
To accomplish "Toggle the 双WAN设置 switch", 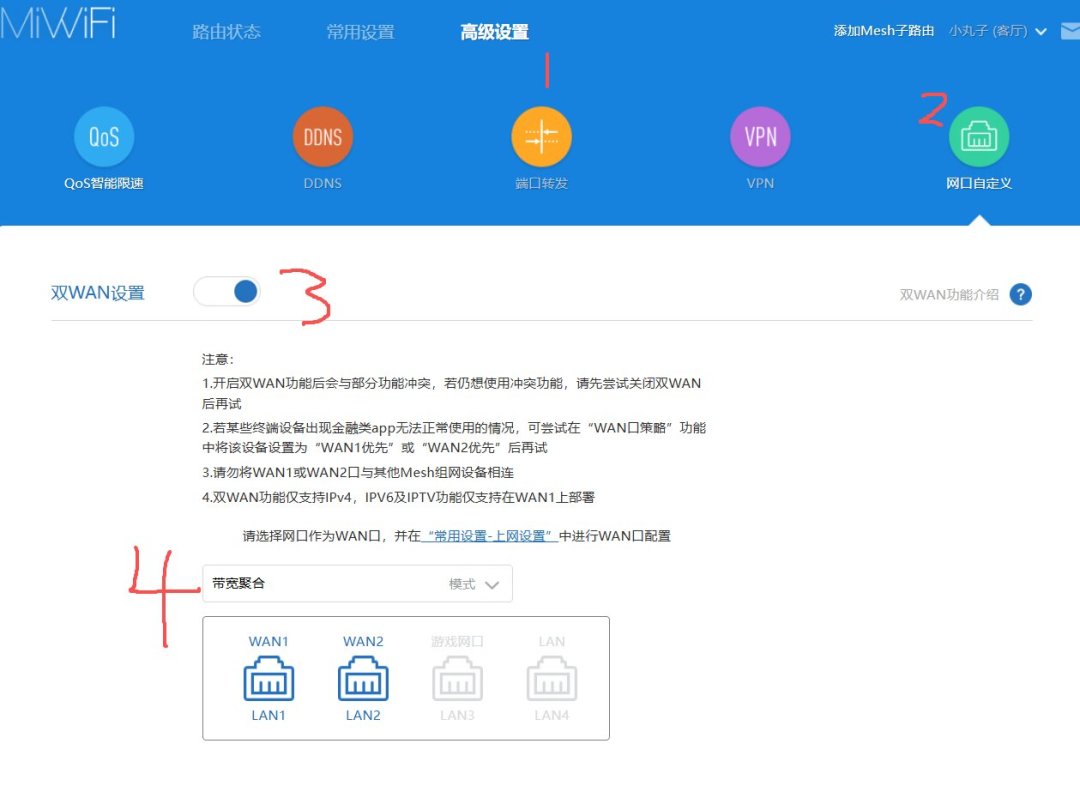I will coord(227,291).
